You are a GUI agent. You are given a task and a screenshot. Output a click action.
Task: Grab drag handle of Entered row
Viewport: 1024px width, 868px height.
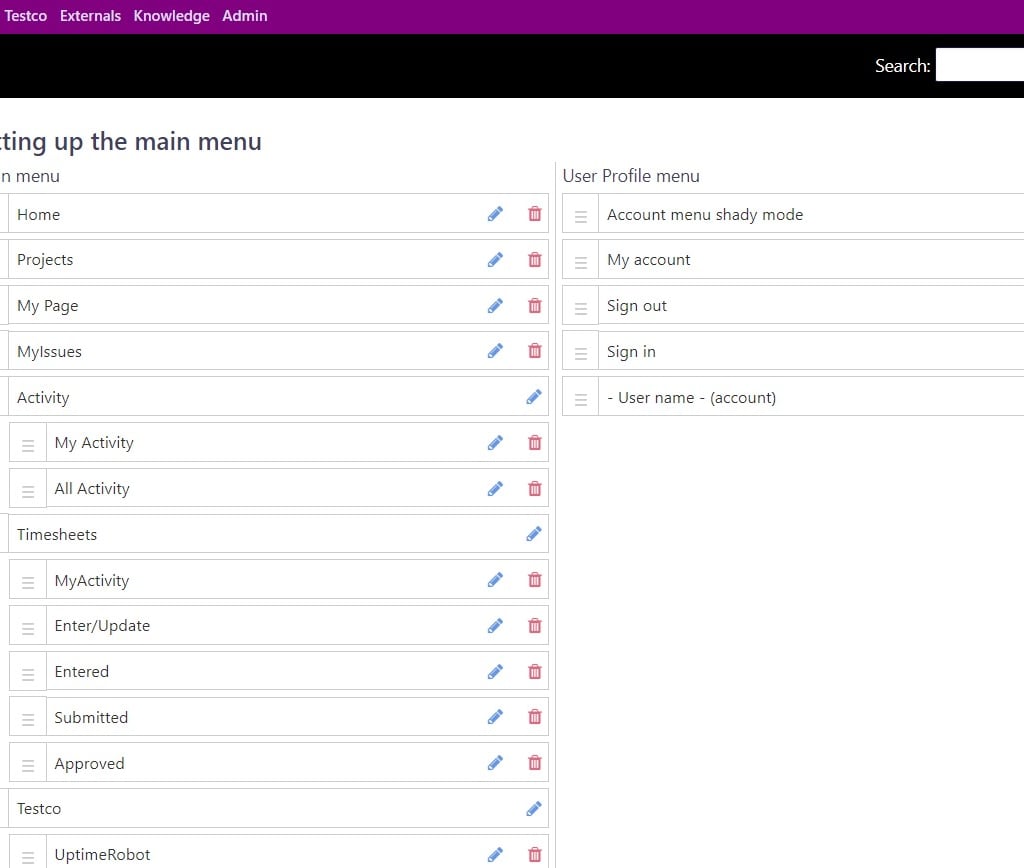28,673
